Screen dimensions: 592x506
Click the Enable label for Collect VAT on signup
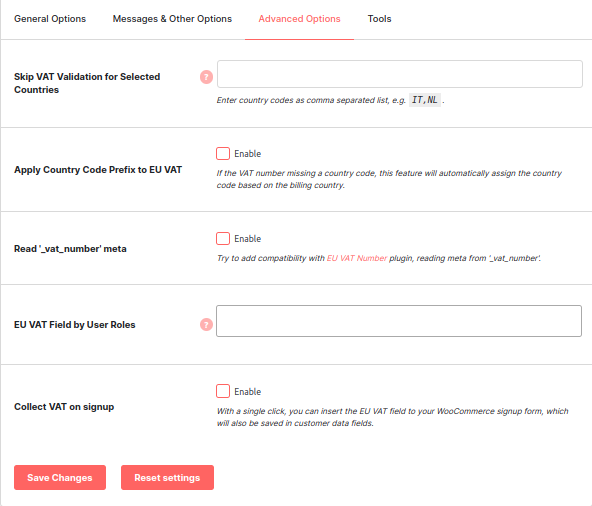pyautogui.click(x=248, y=392)
